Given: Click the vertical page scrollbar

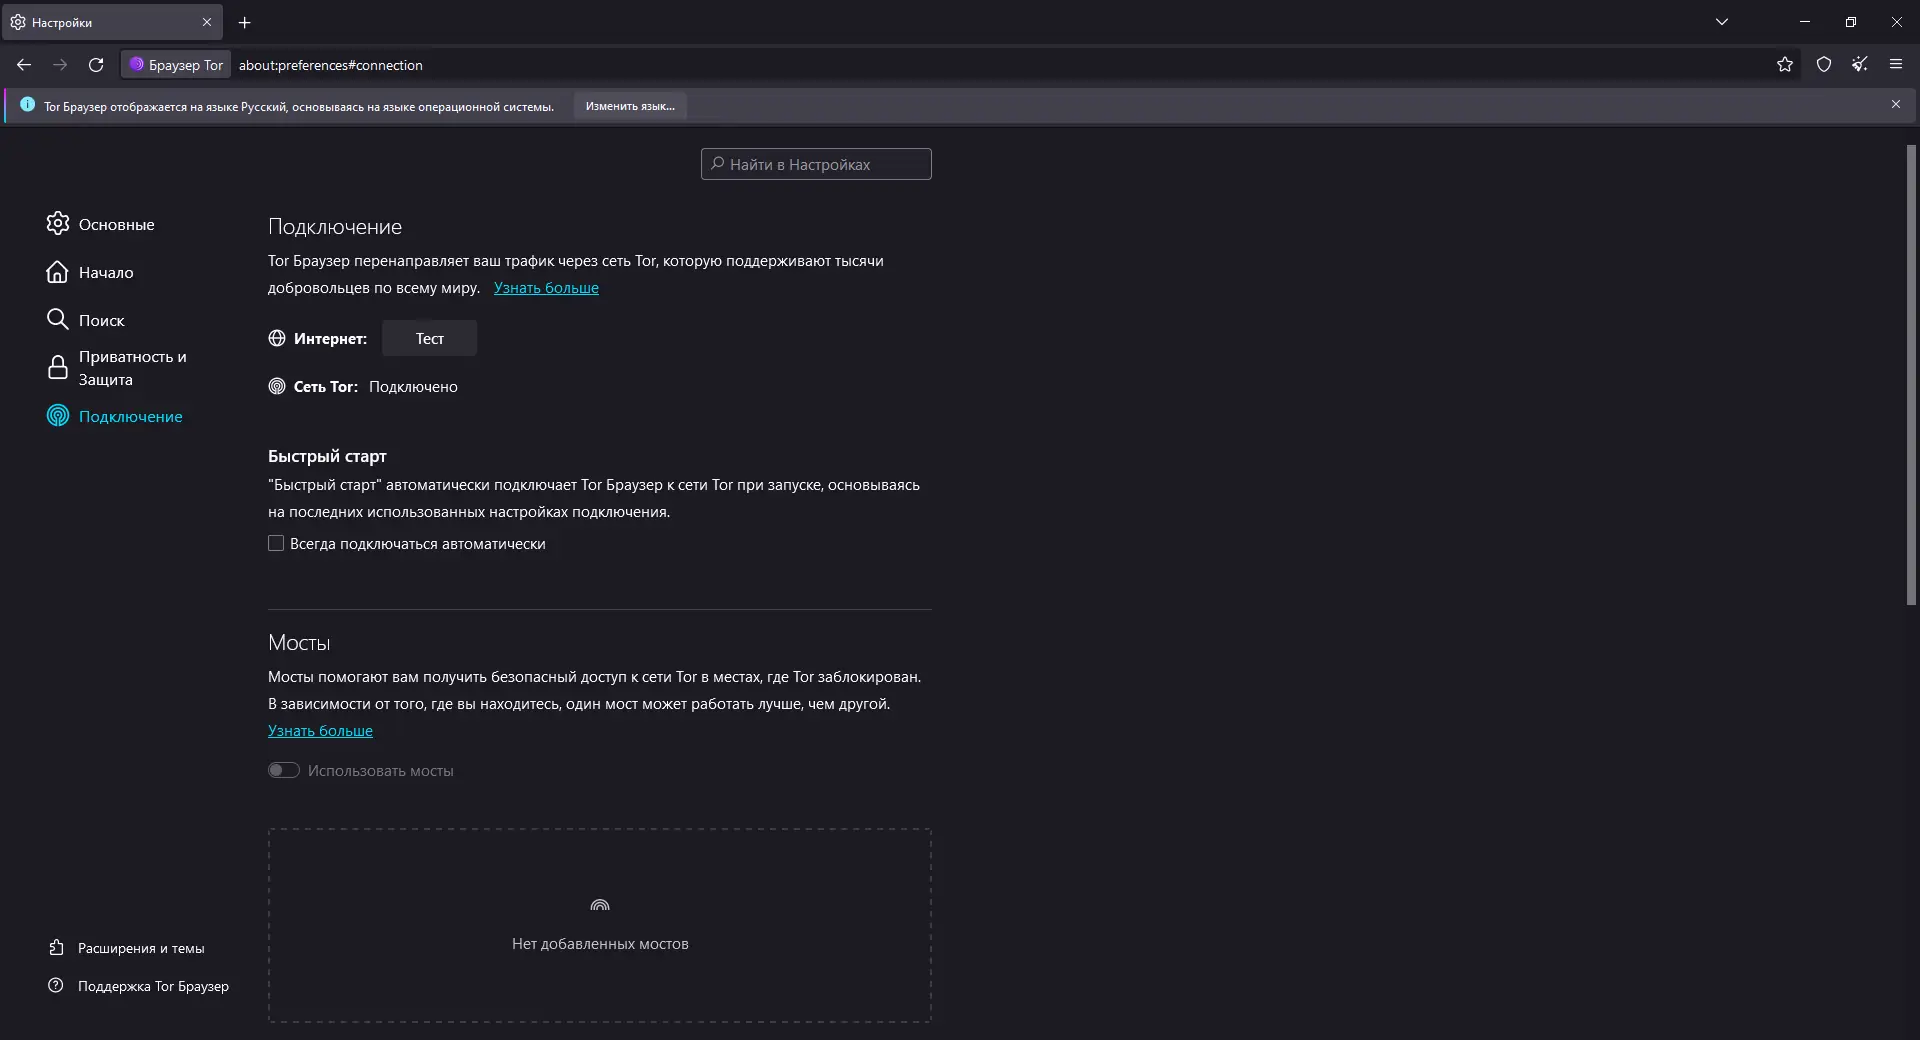Looking at the screenshot, I should pos(1911,375).
